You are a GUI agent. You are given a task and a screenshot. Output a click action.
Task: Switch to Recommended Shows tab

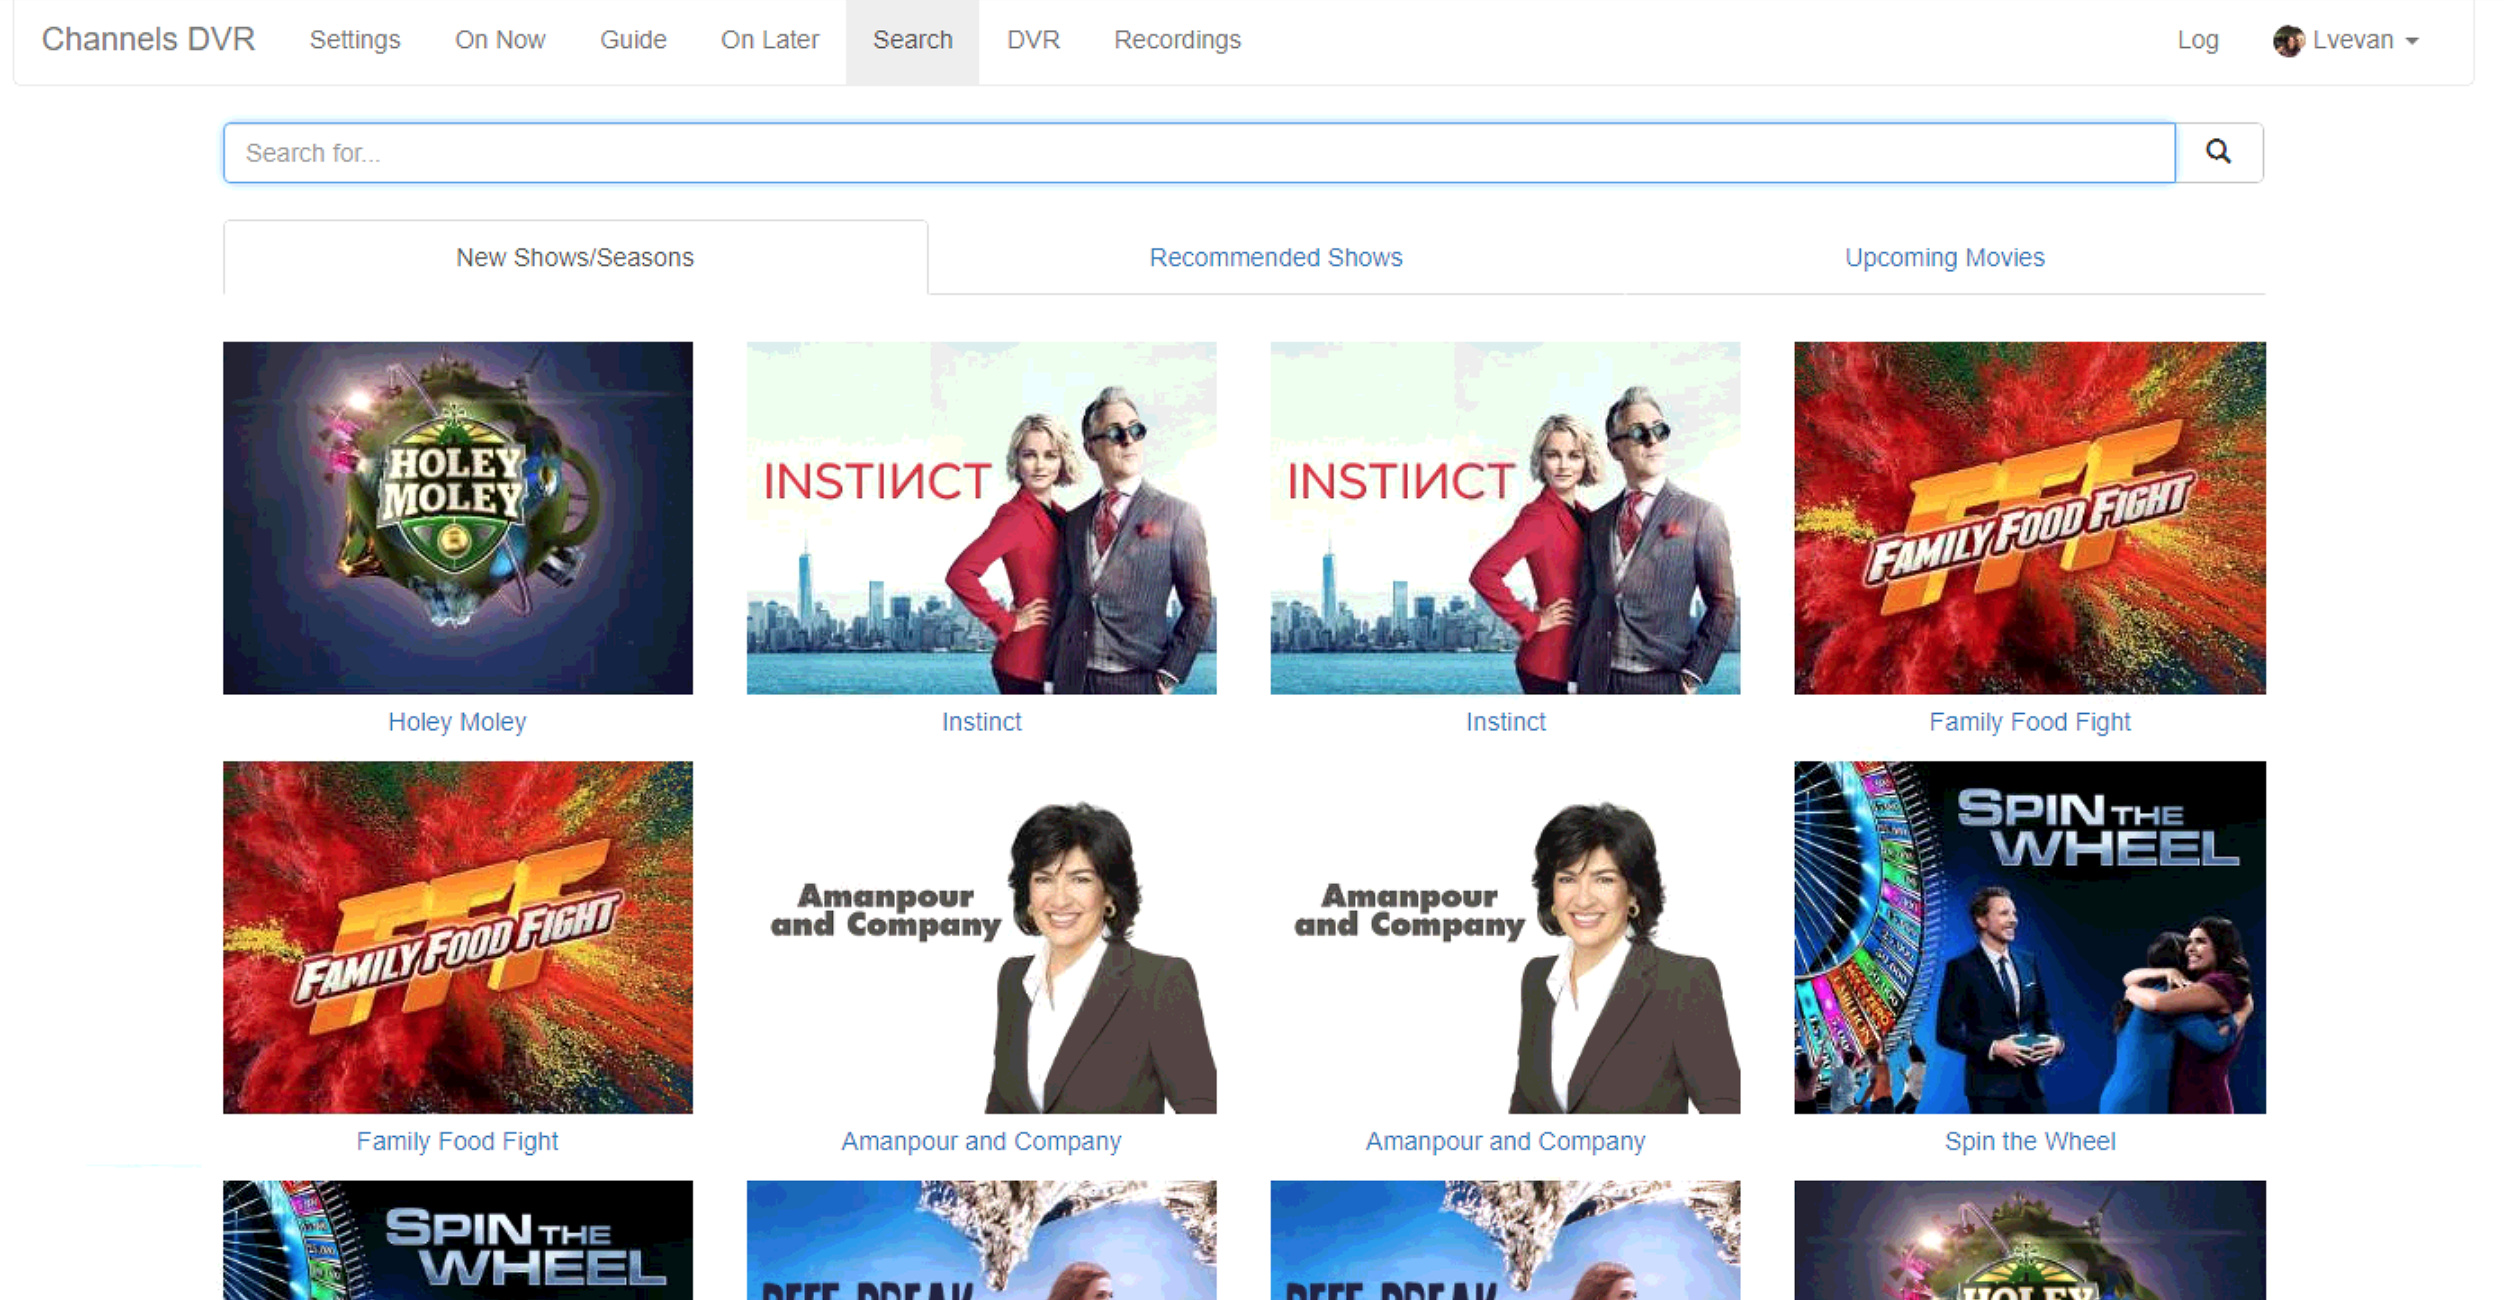coord(1275,257)
